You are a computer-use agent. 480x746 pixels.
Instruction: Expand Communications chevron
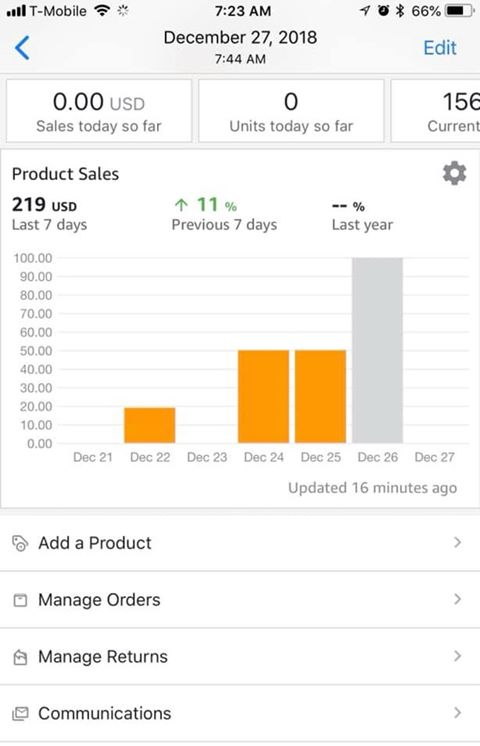457,713
